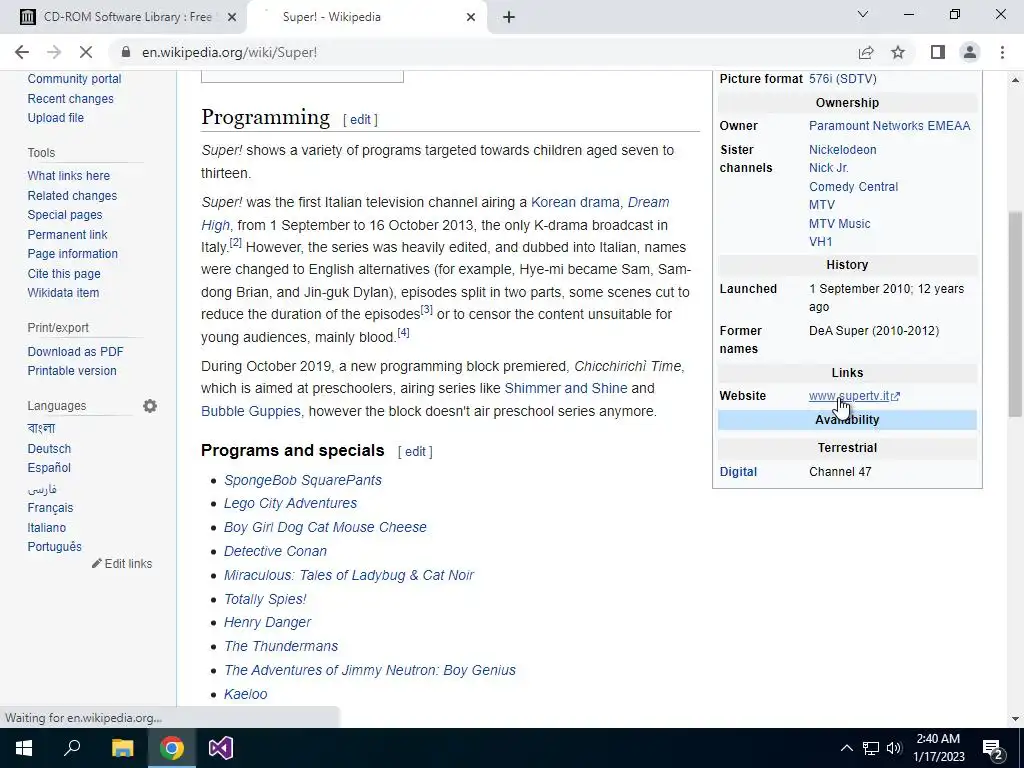
Task: Open Comedy Central link in infobox
Action: coord(853,187)
